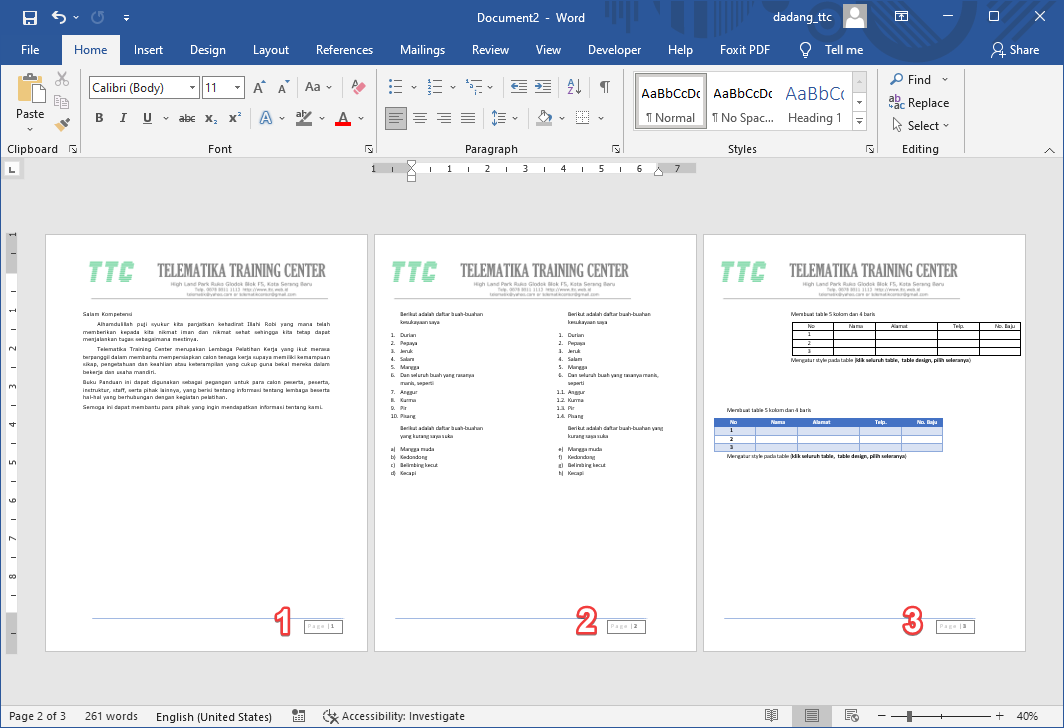The width and height of the screenshot is (1064, 728).
Task: Toggle Show/Hide paragraph marks
Action: point(604,88)
